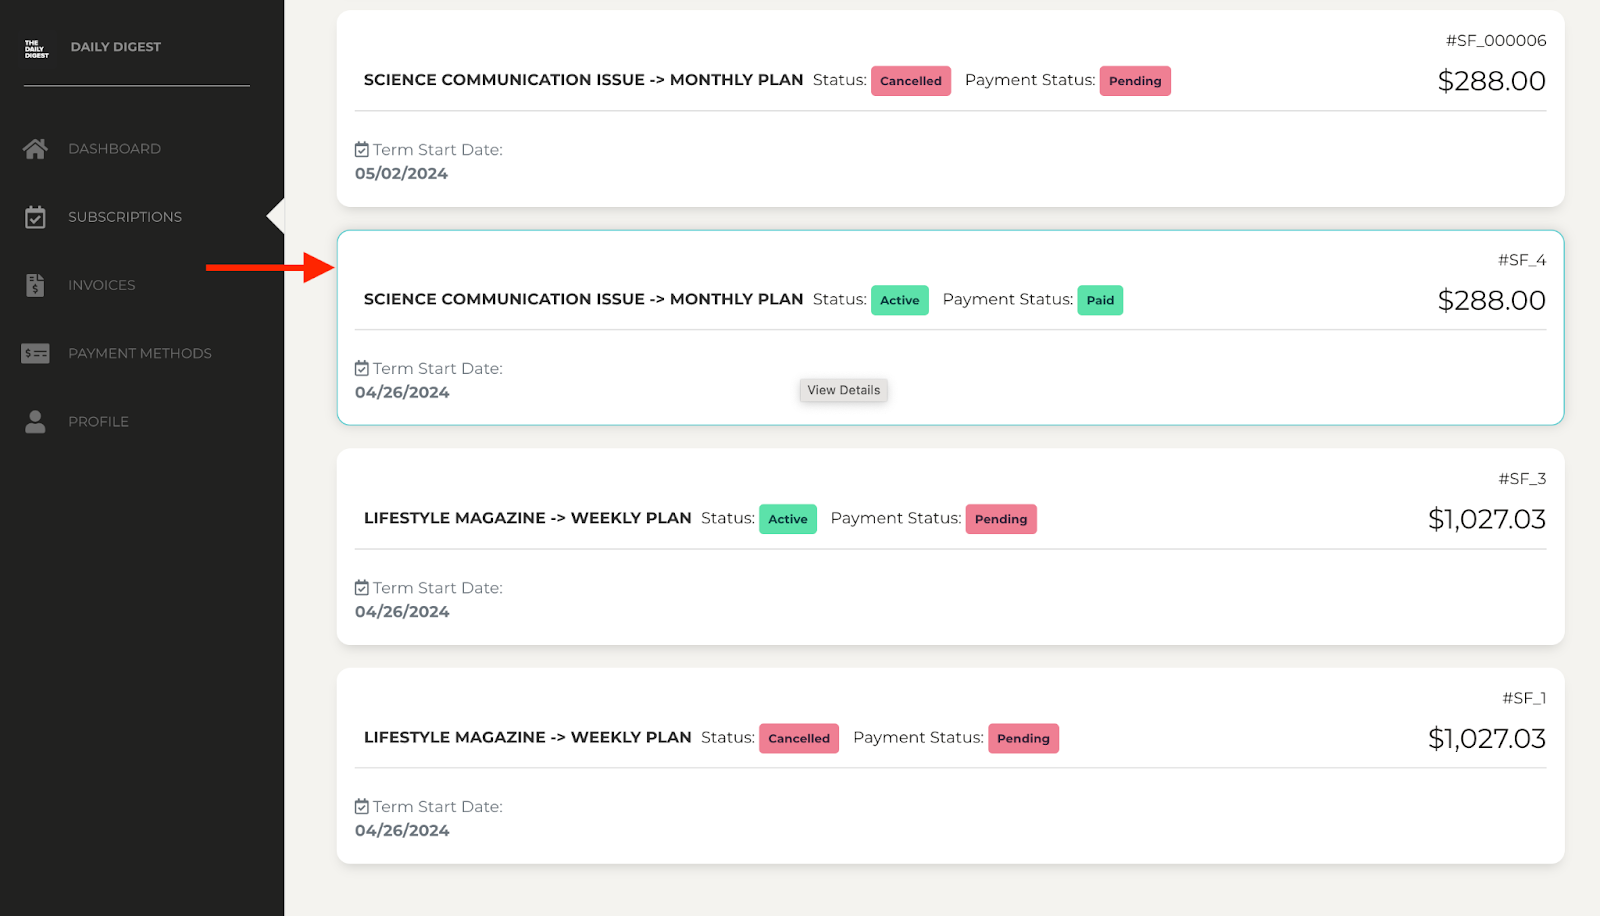Select the Cancelled status badge on SF_000006
This screenshot has height=916, width=1600.
pos(910,80)
